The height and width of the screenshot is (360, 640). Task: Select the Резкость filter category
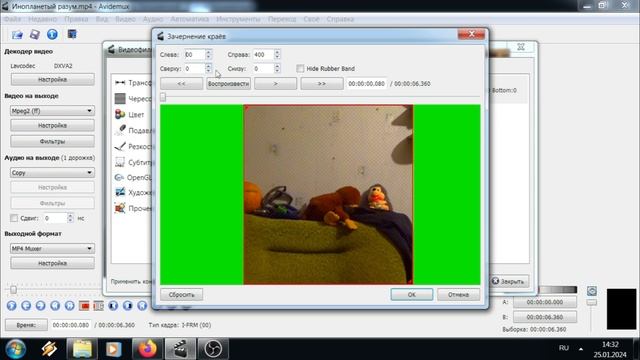(133, 147)
